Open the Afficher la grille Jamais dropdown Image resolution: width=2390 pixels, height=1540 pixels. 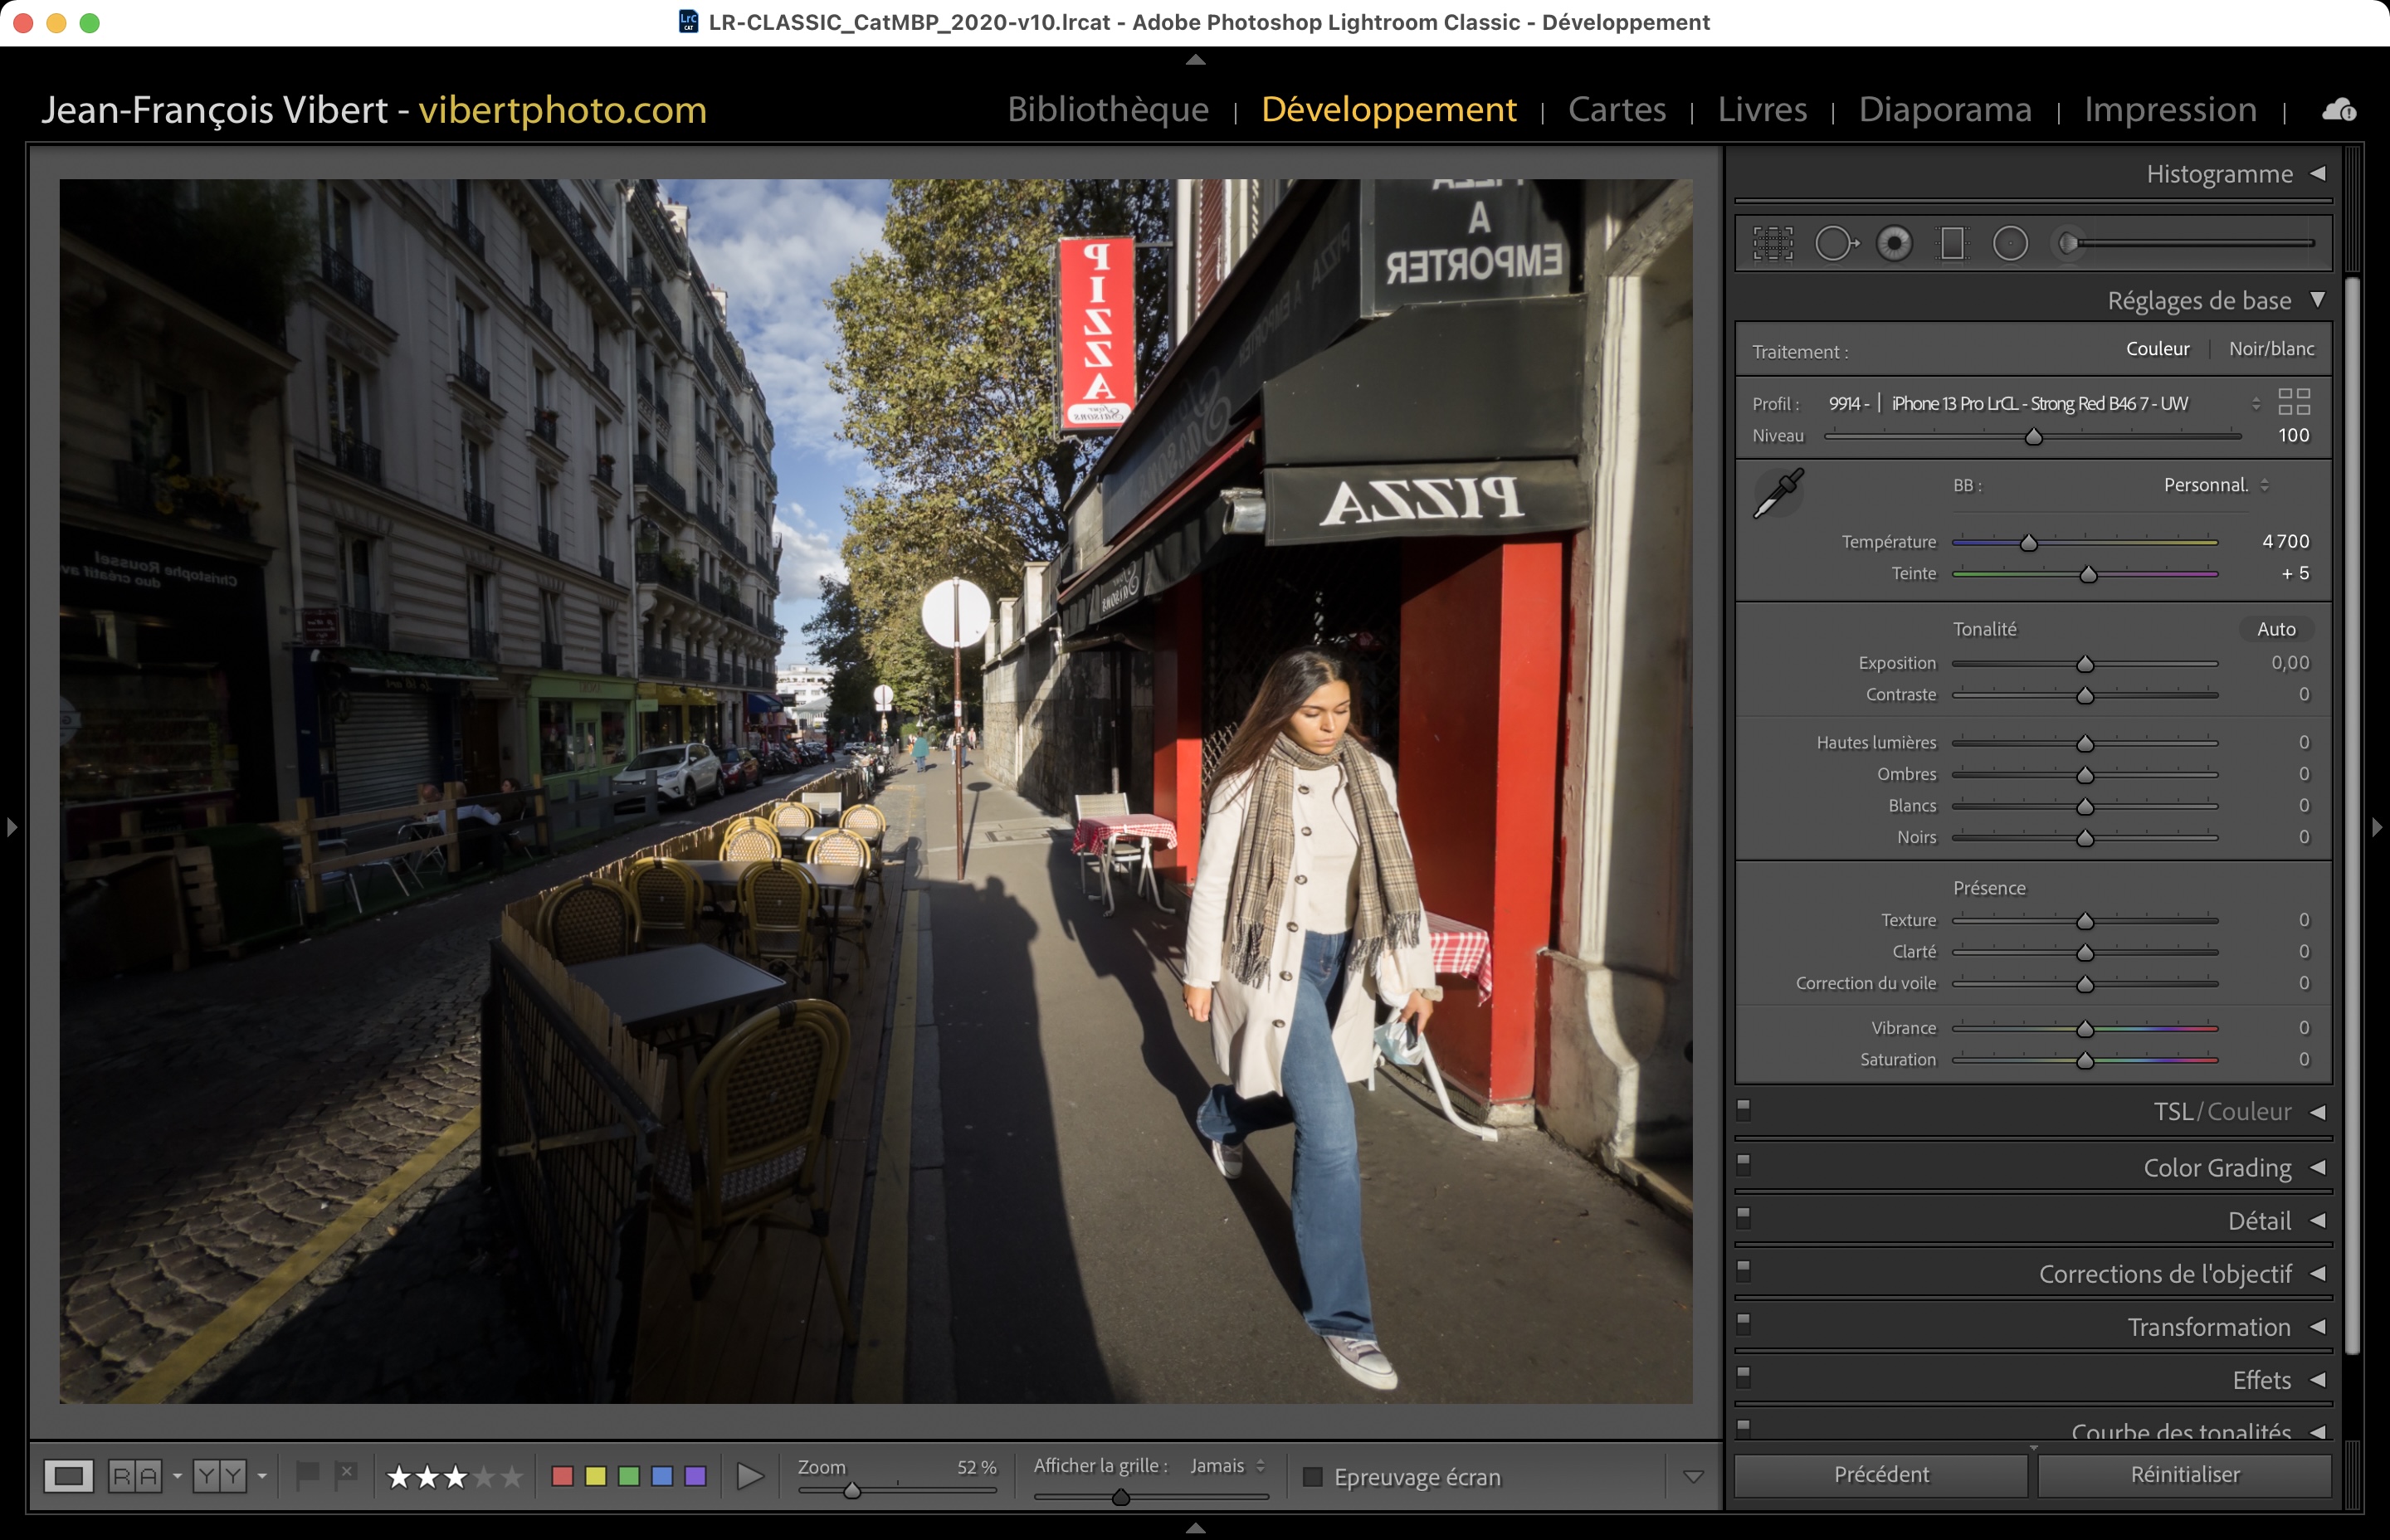point(1227,1466)
